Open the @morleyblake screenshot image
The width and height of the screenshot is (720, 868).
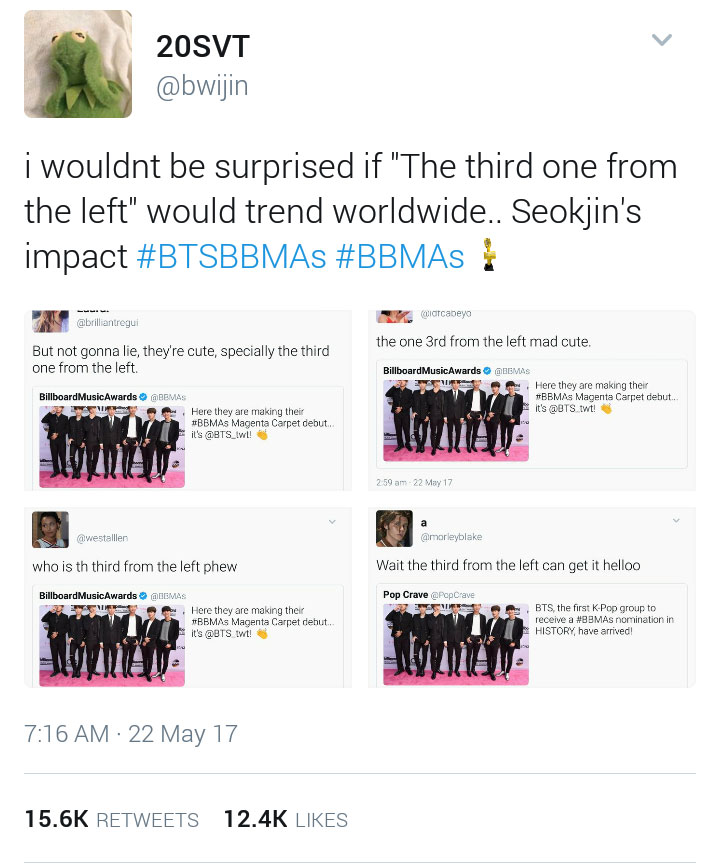[x=532, y=597]
